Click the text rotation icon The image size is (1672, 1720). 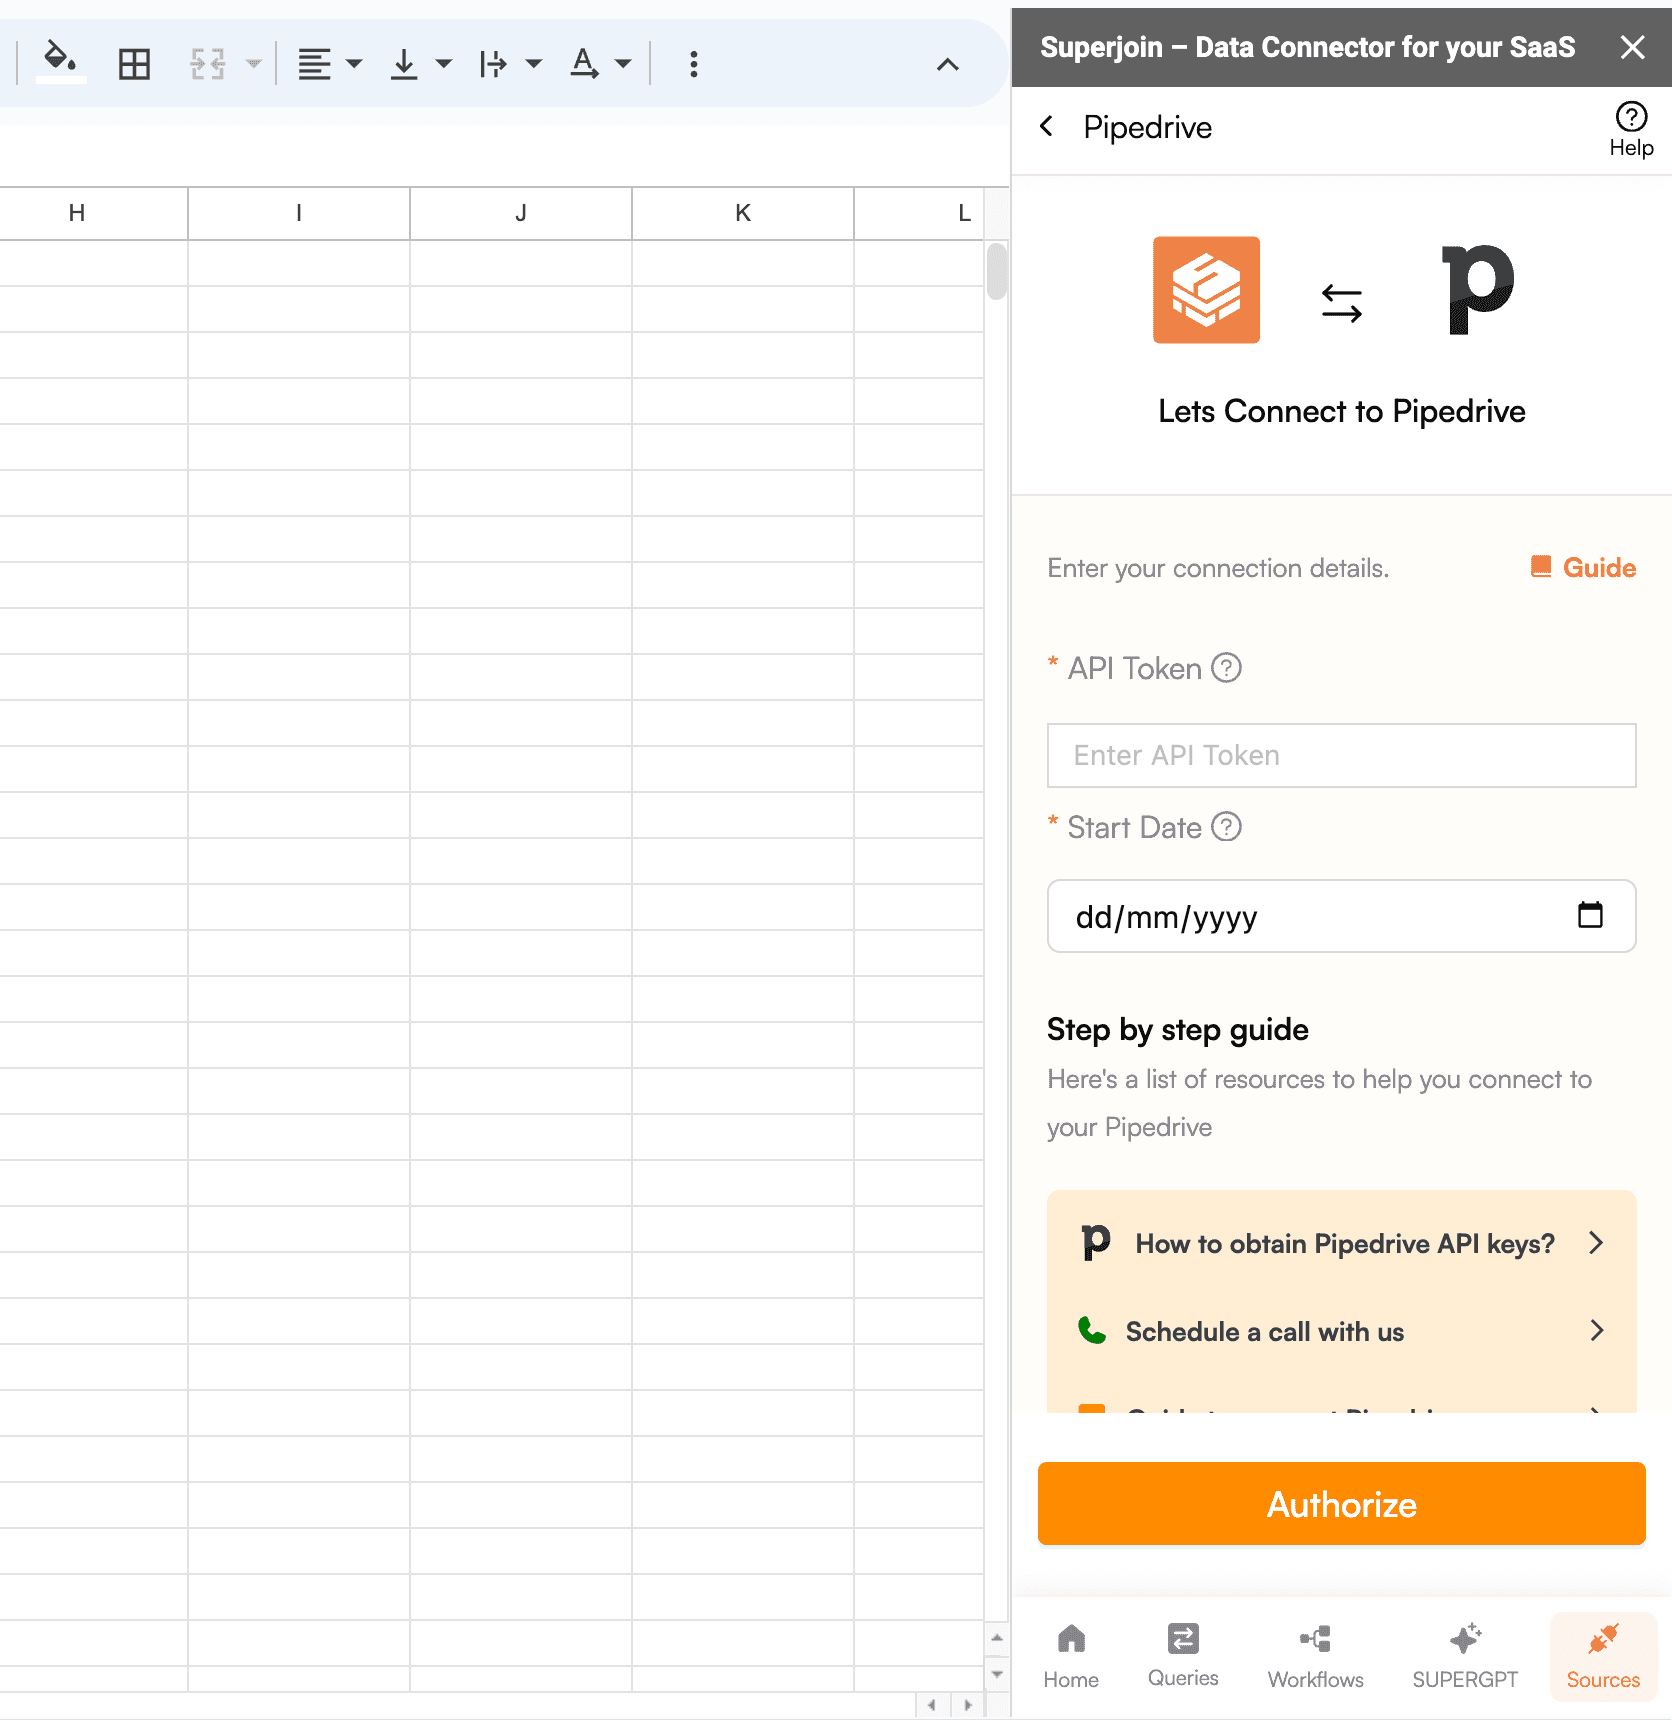[x=584, y=64]
